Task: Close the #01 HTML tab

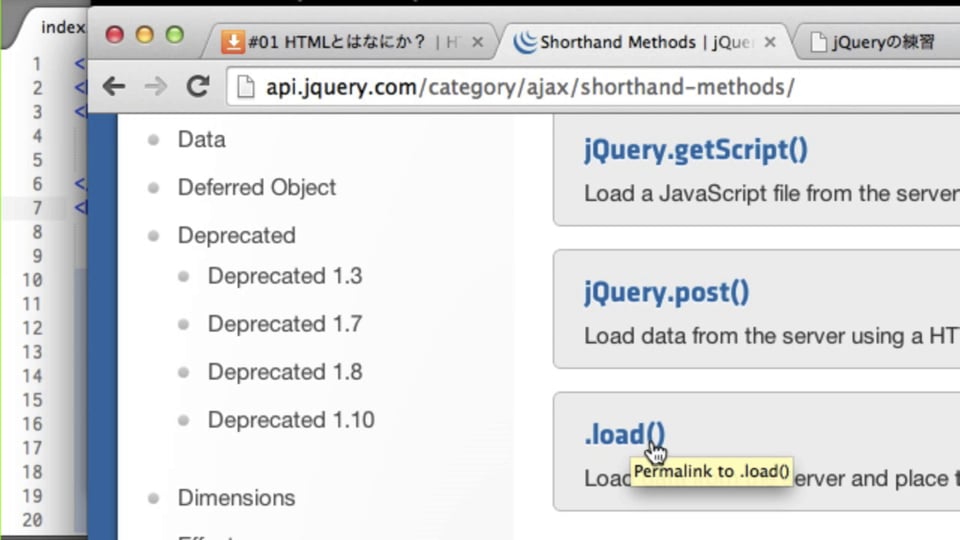Action: coord(478,42)
